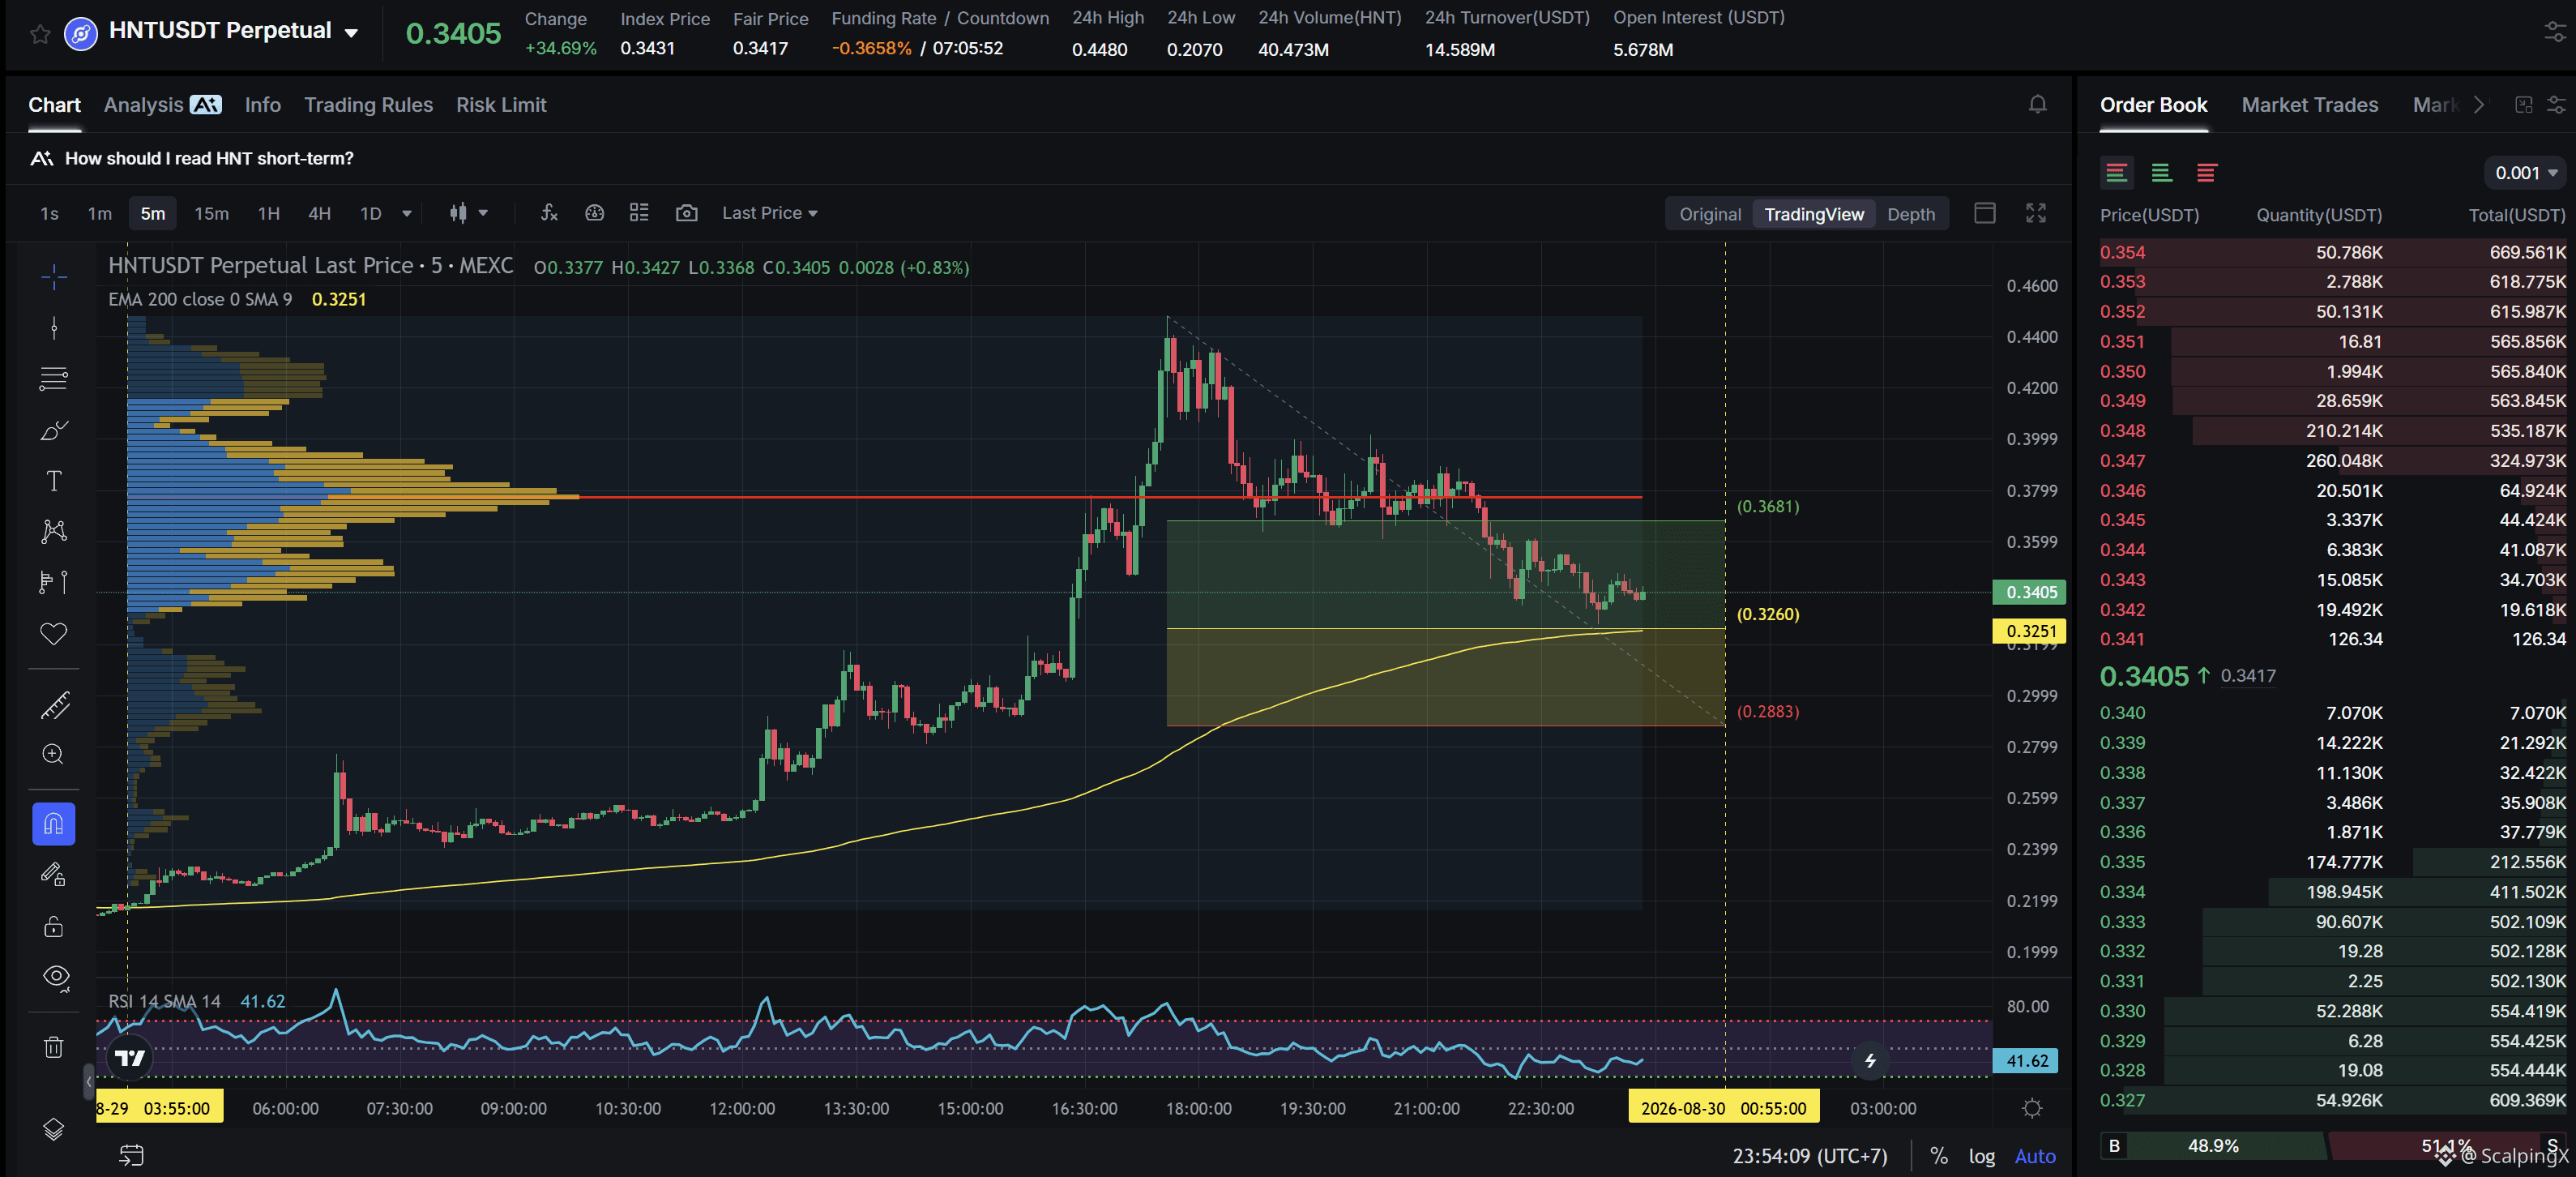This screenshot has width=2576, height=1177.
Task: Select the 1s timeframe
Action: [x=49, y=214]
